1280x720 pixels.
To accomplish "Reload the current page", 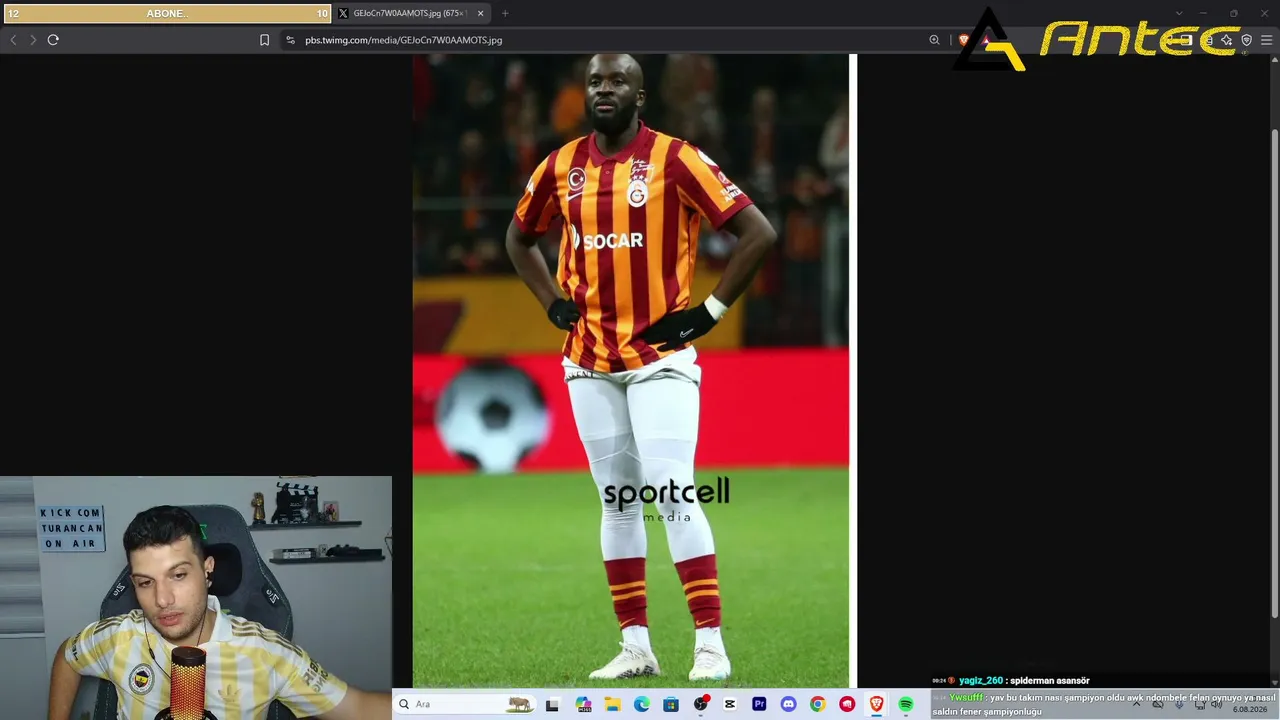I will pos(53,40).
